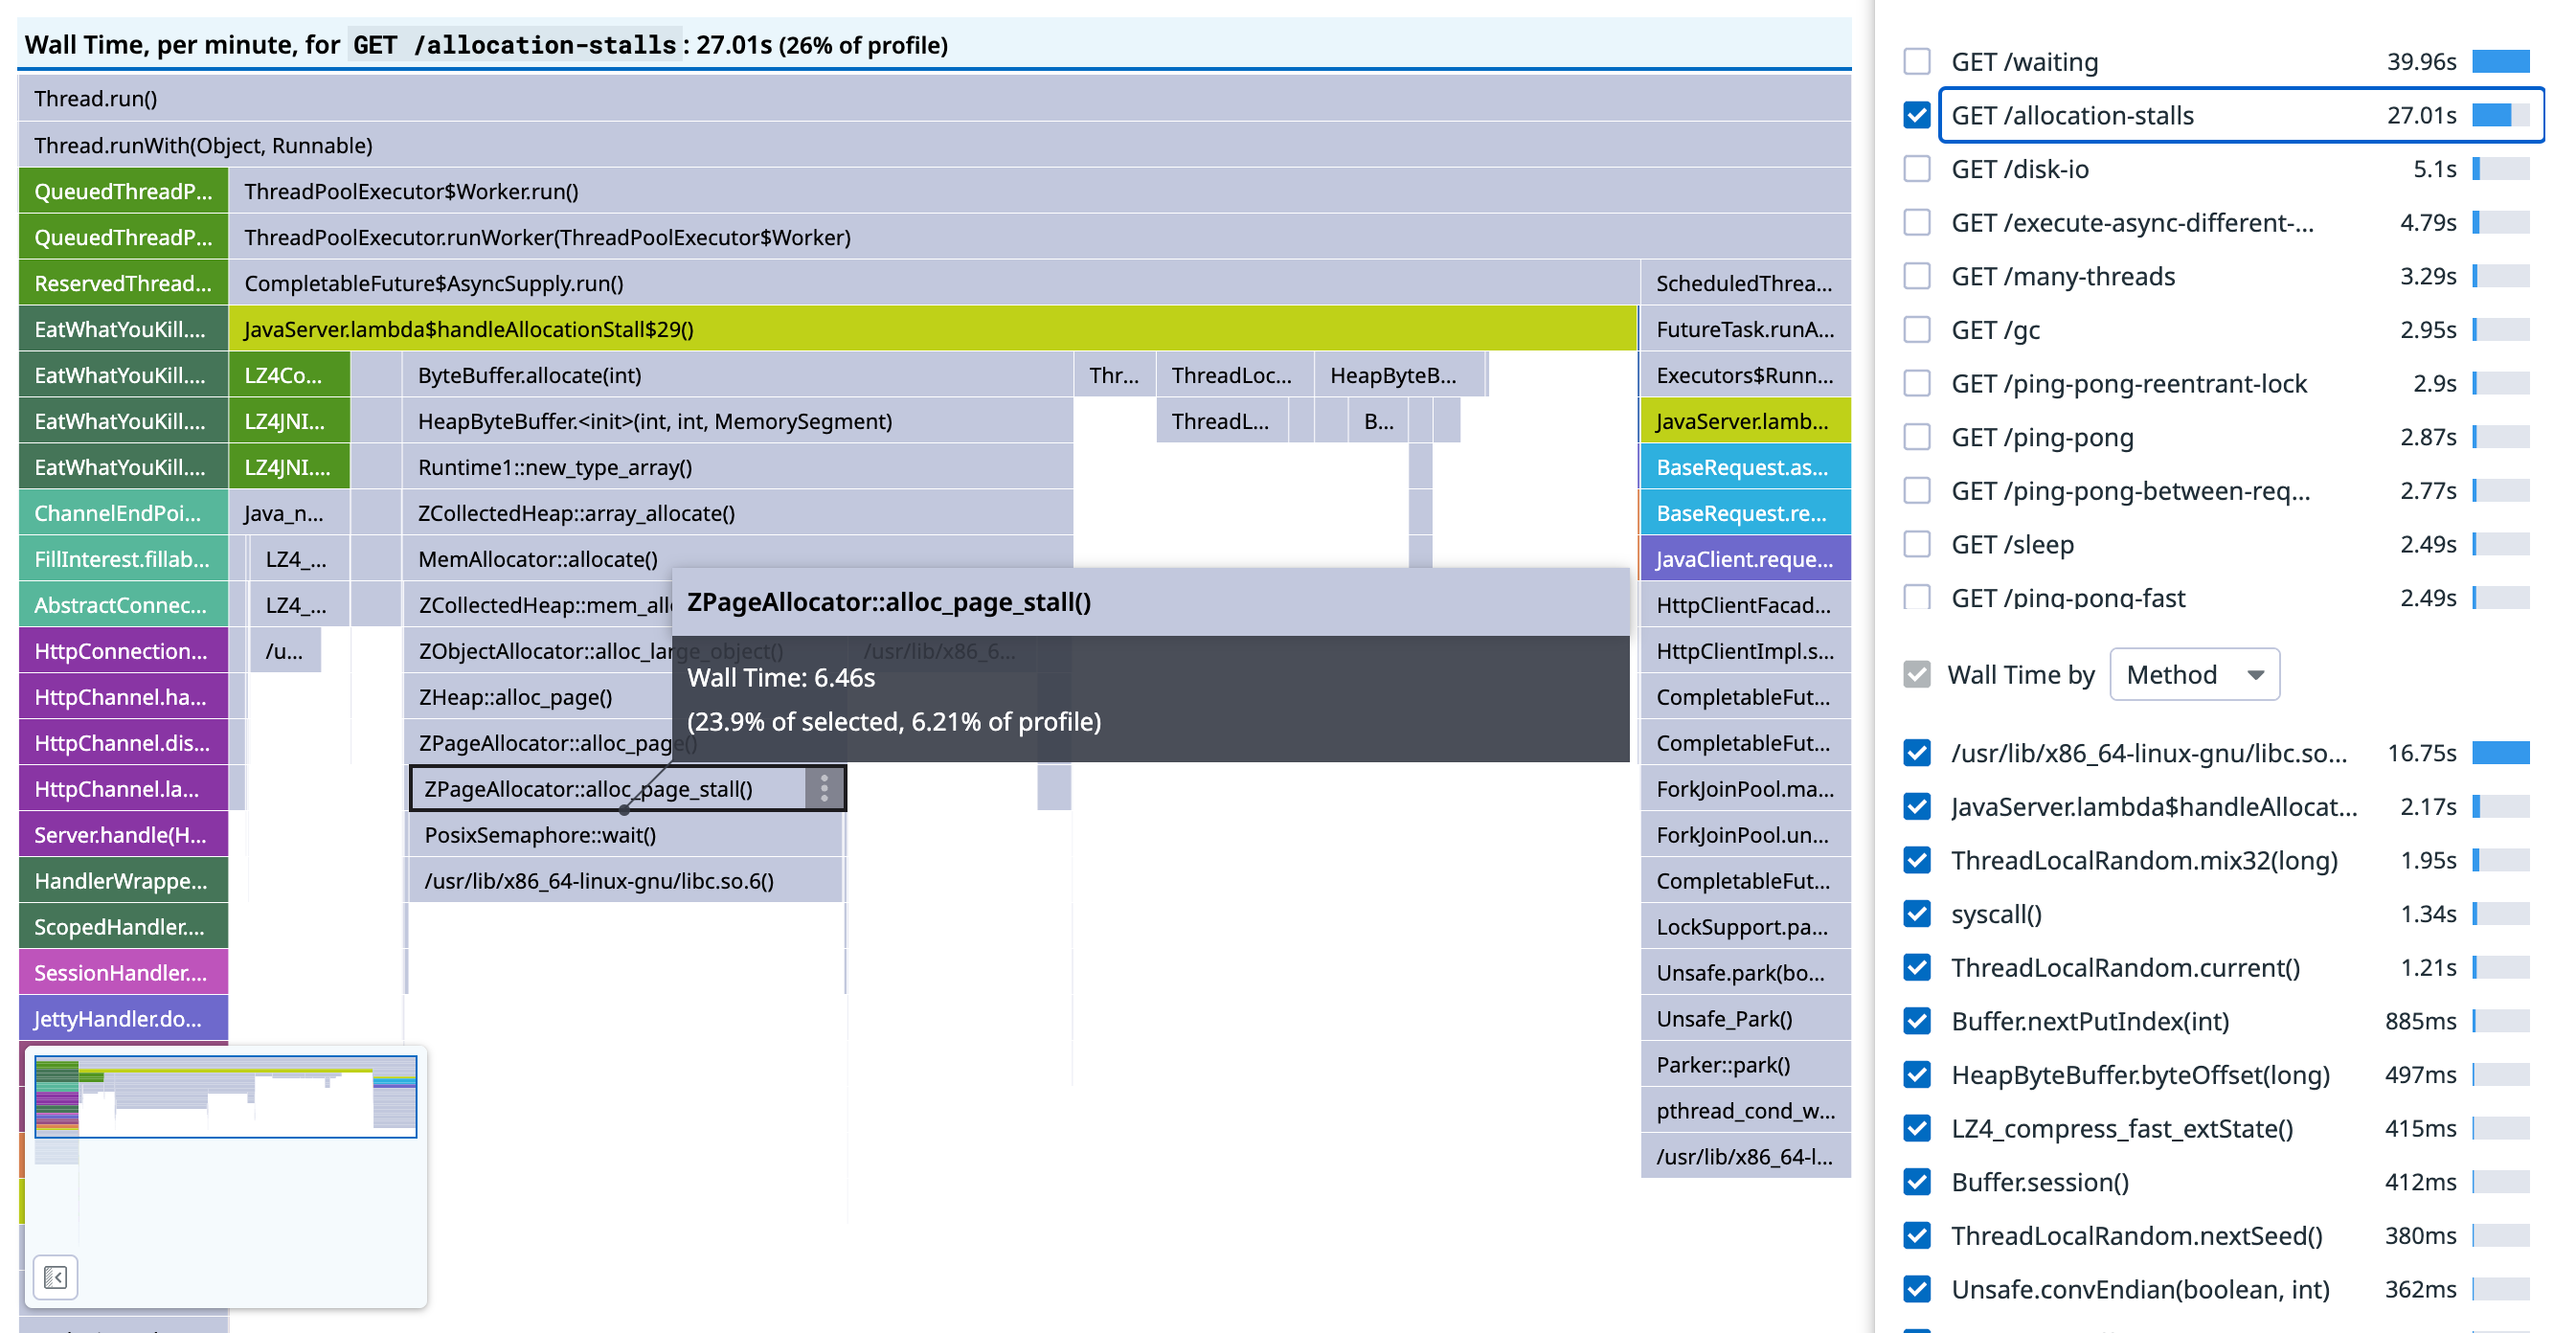Uncheck the syscall() method filter
2576x1333 pixels.
(1916, 913)
